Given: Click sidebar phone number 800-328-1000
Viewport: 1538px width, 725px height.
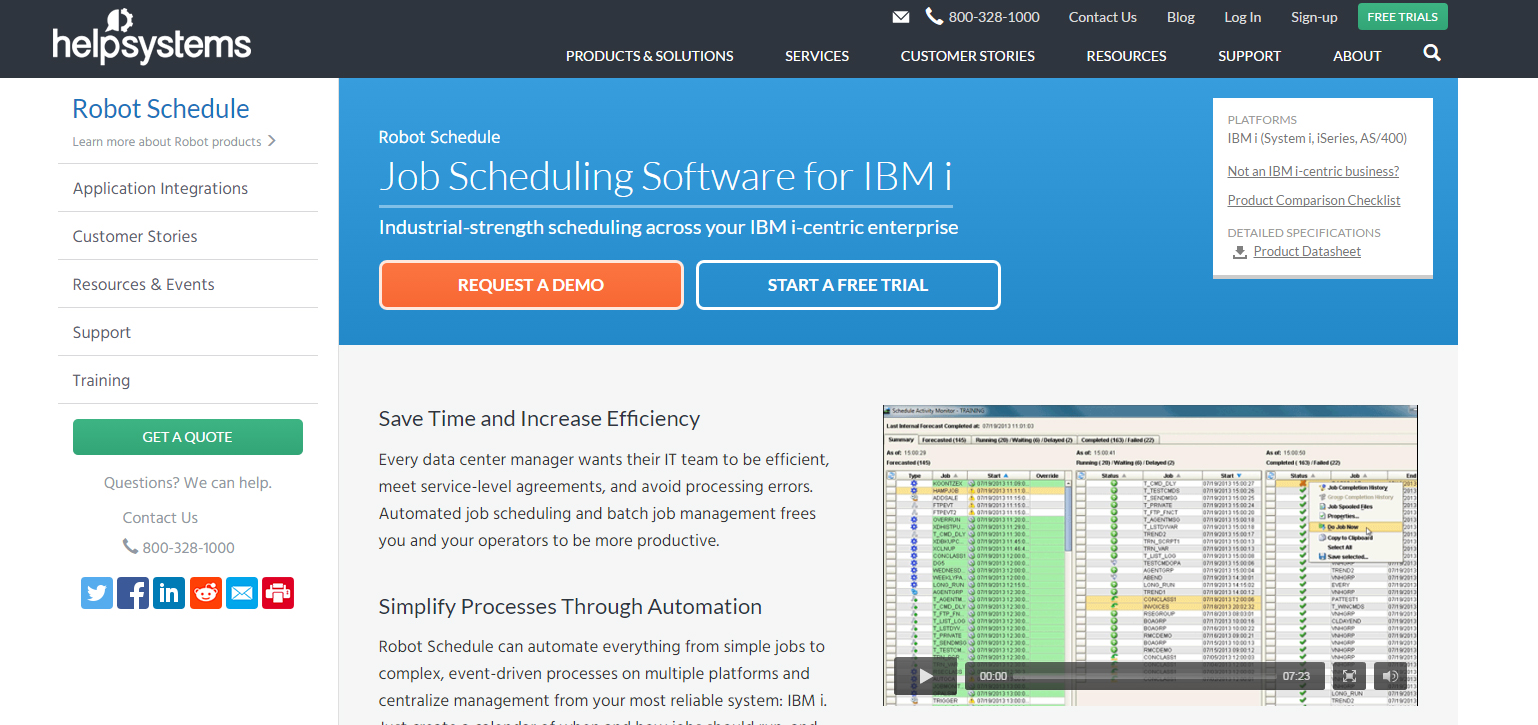Looking at the screenshot, I should point(188,547).
